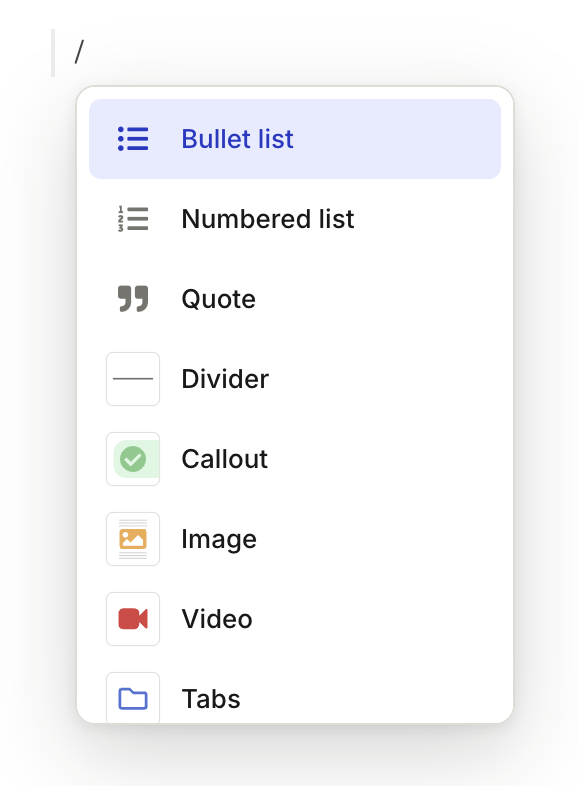578x786 pixels.
Task: Click the divider line icon
Action: coord(133,379)
